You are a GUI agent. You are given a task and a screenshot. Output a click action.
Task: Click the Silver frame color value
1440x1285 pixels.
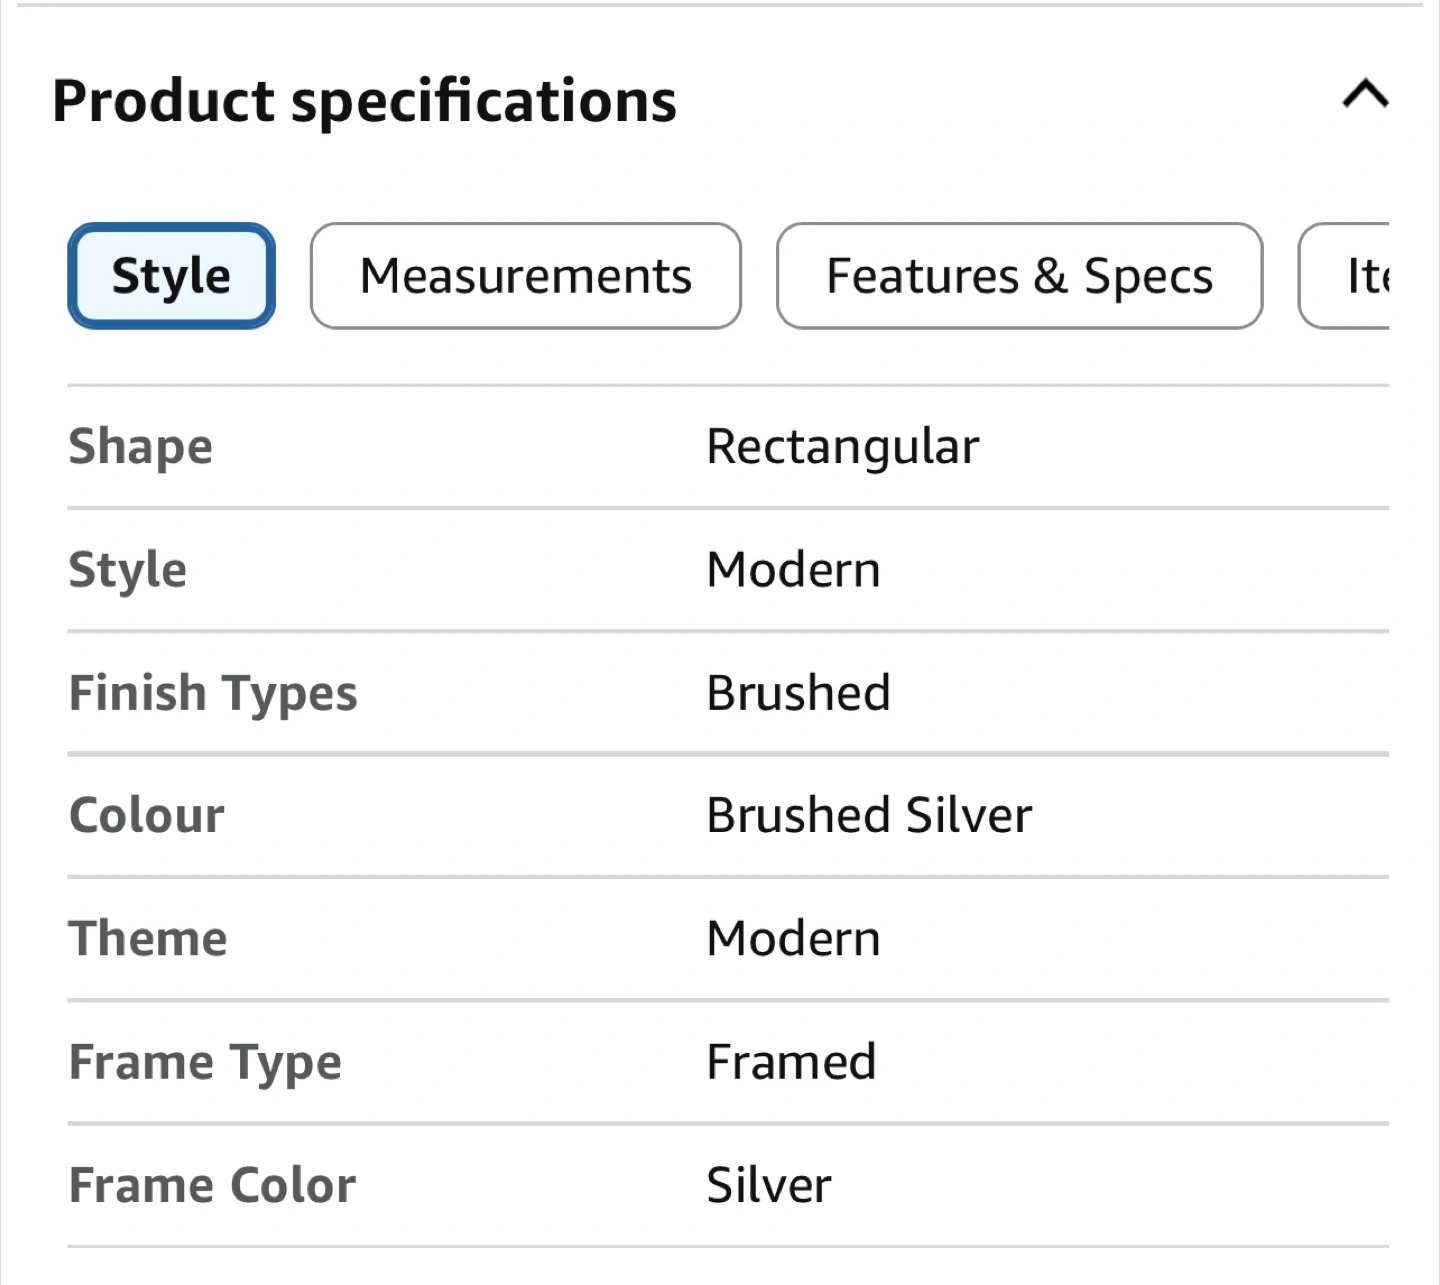pyautogui.click(x=768, y=1185)
